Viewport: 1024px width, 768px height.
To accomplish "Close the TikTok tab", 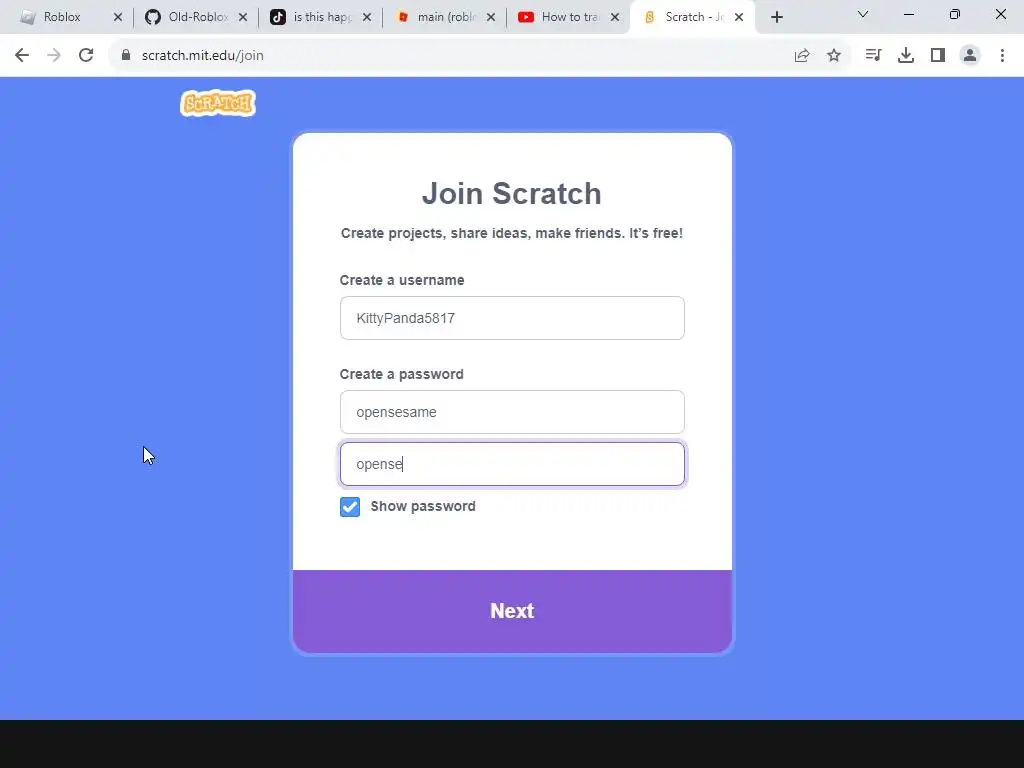I will pos(367,17).
